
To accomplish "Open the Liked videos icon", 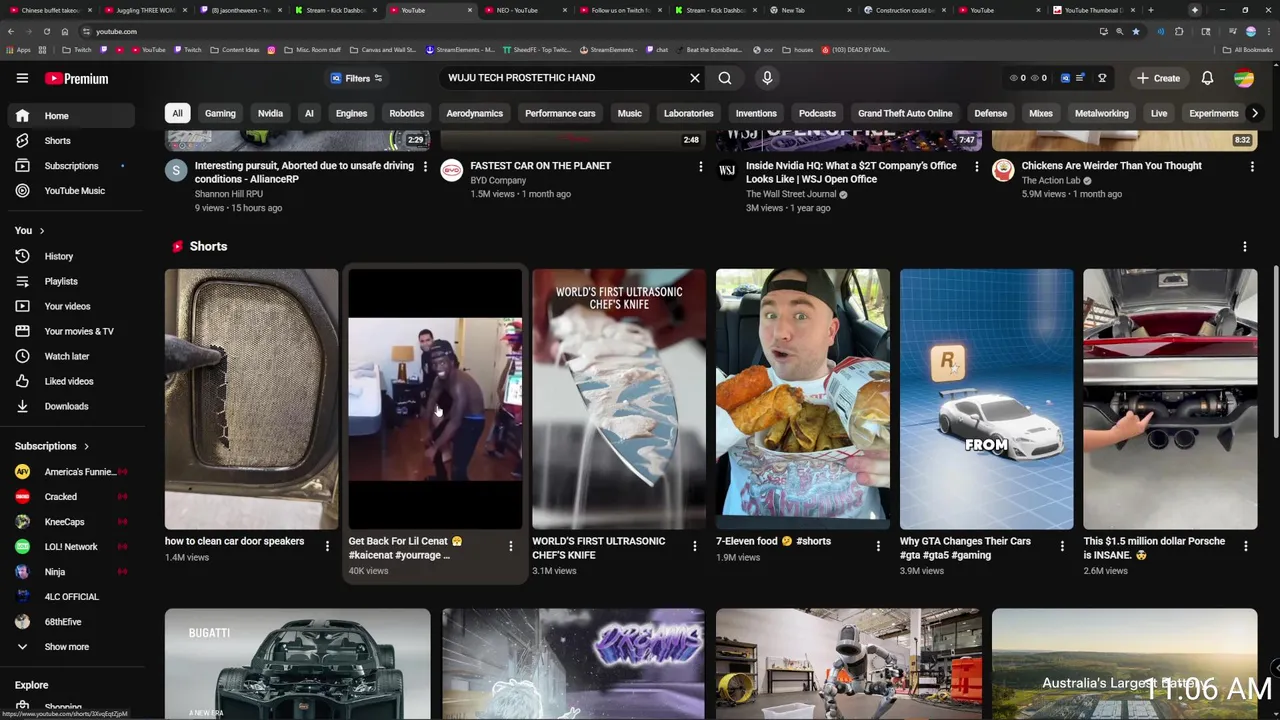I will [x=22, y=381].
